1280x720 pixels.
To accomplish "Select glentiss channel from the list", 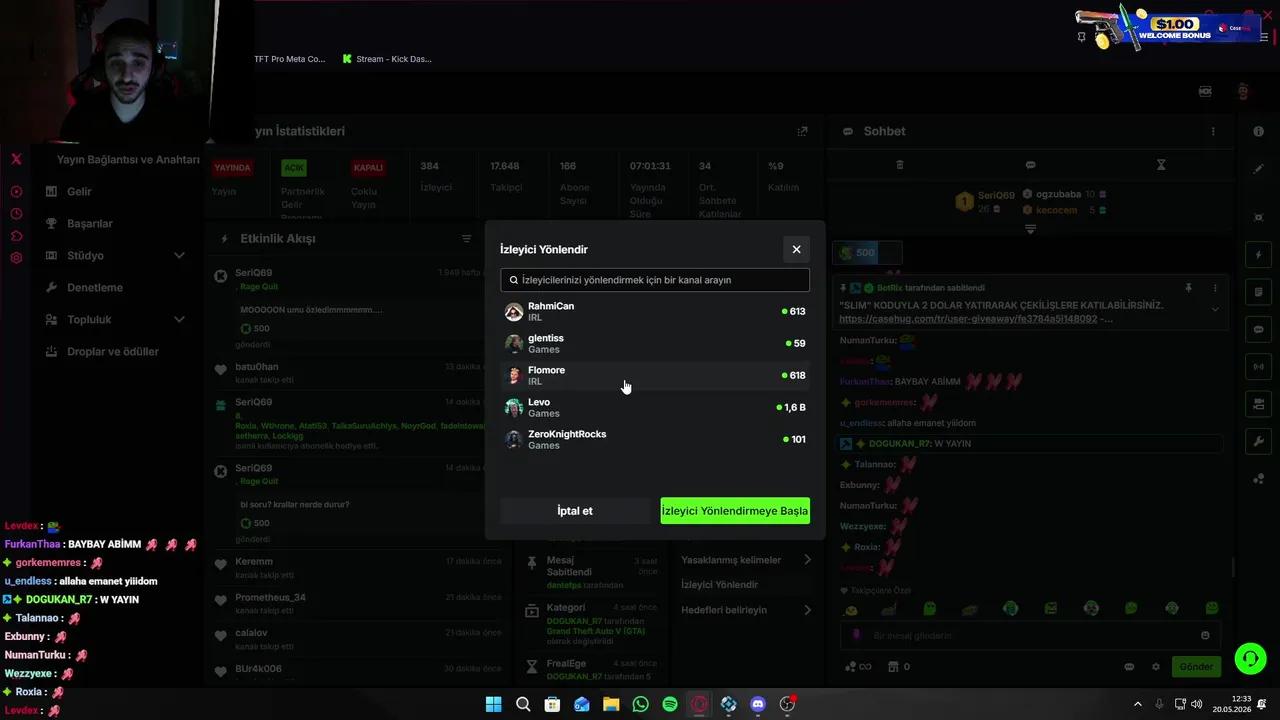I will pos(655,343).
